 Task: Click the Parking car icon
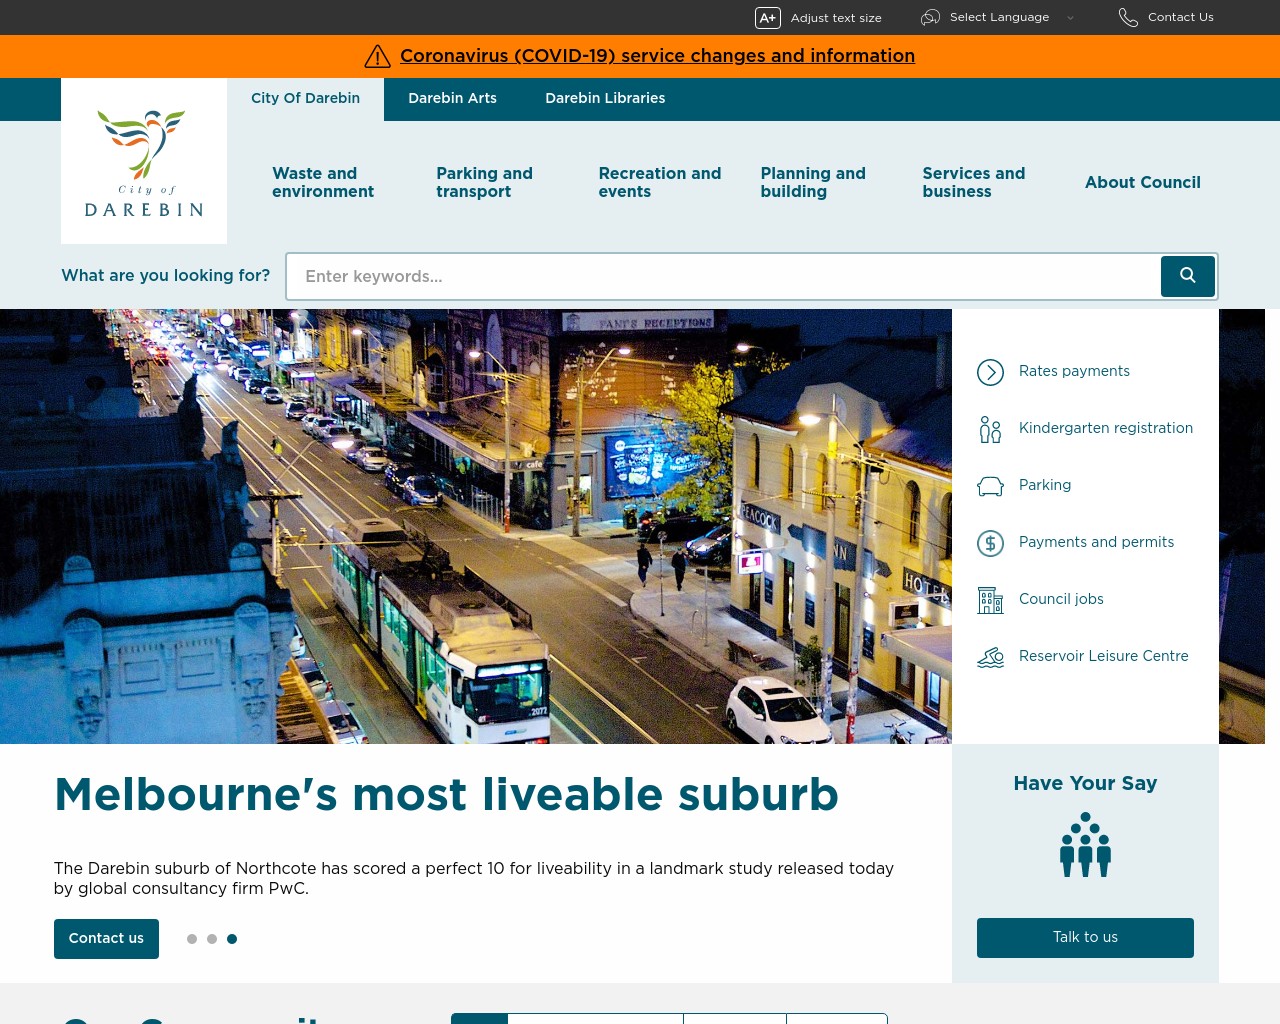pyautogui.click(x=990, y=485)
